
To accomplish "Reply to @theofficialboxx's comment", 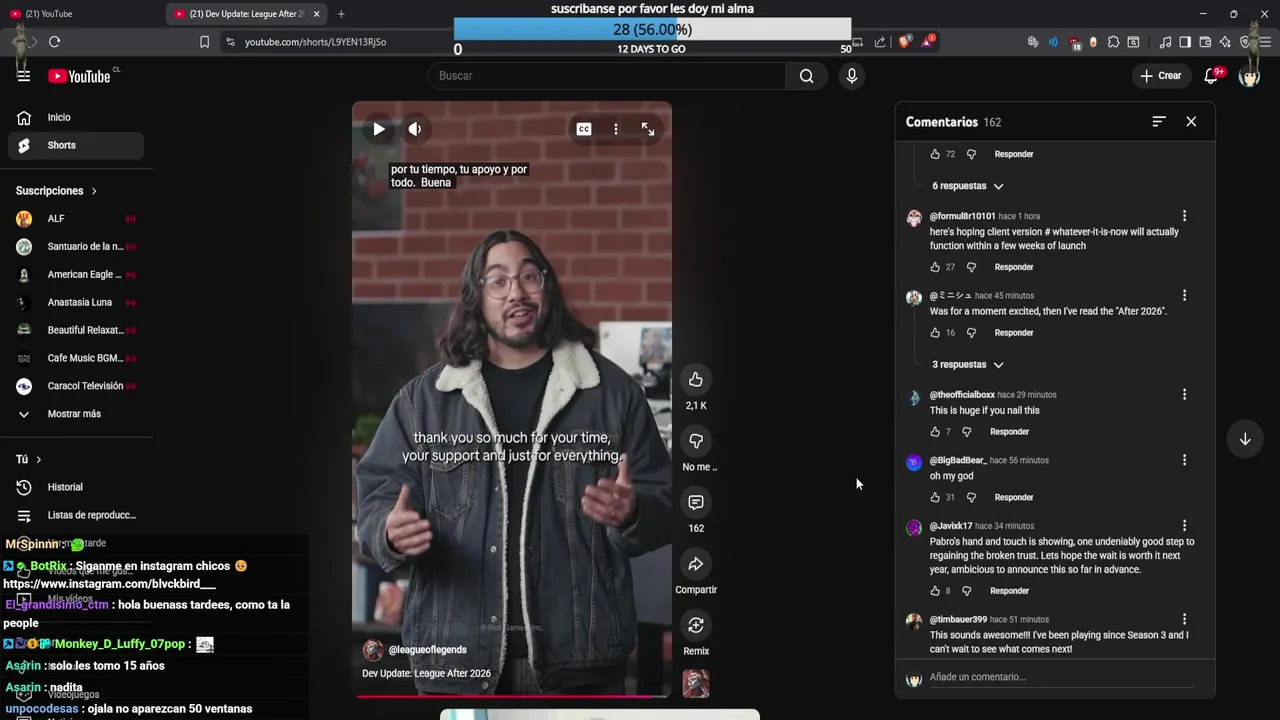I will (x=1009, y=432).
